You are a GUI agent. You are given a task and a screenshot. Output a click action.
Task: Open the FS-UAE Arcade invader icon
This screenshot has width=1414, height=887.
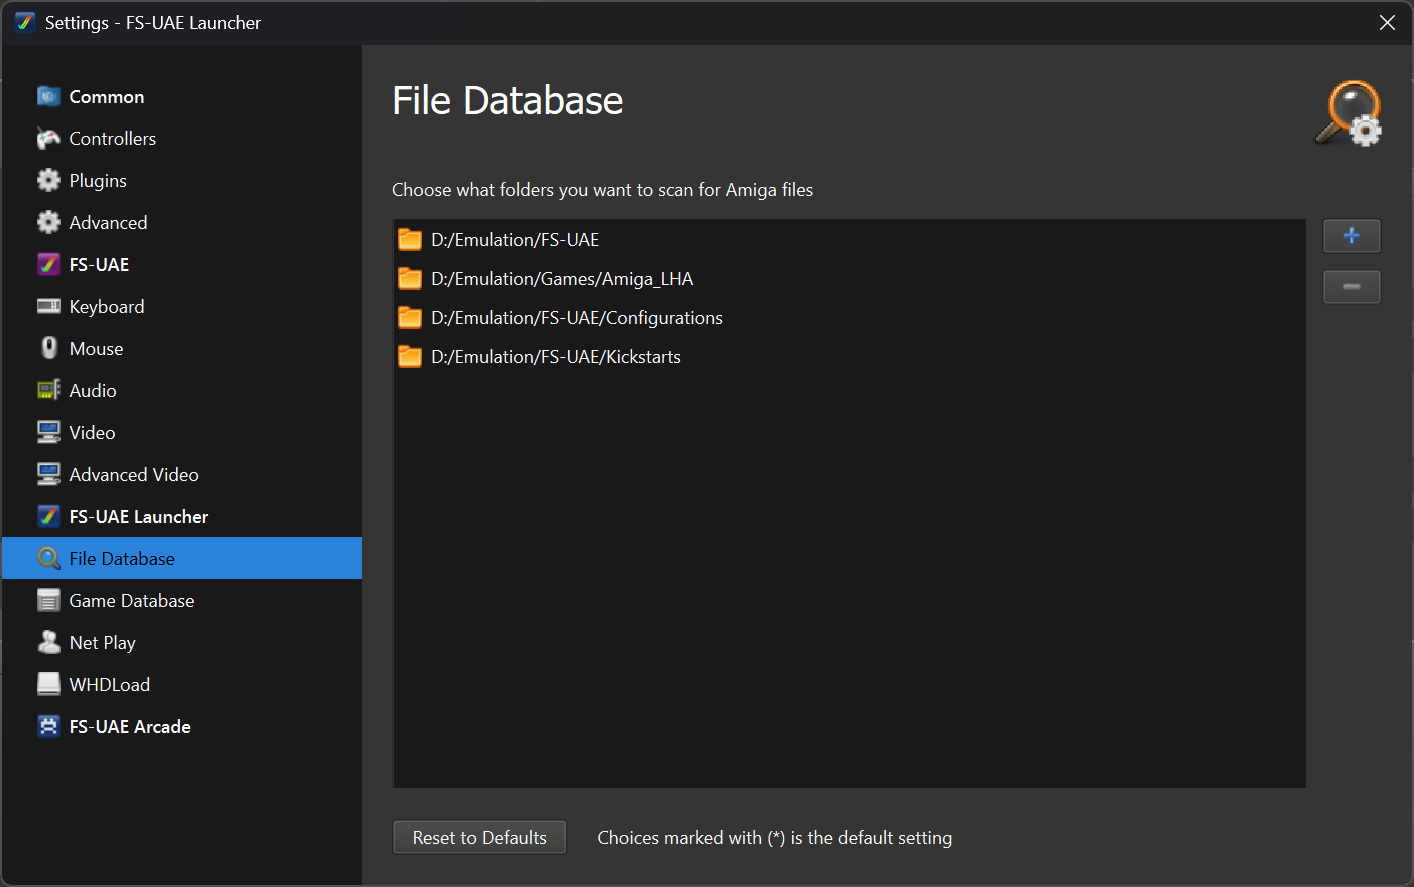tap(48, 726)
